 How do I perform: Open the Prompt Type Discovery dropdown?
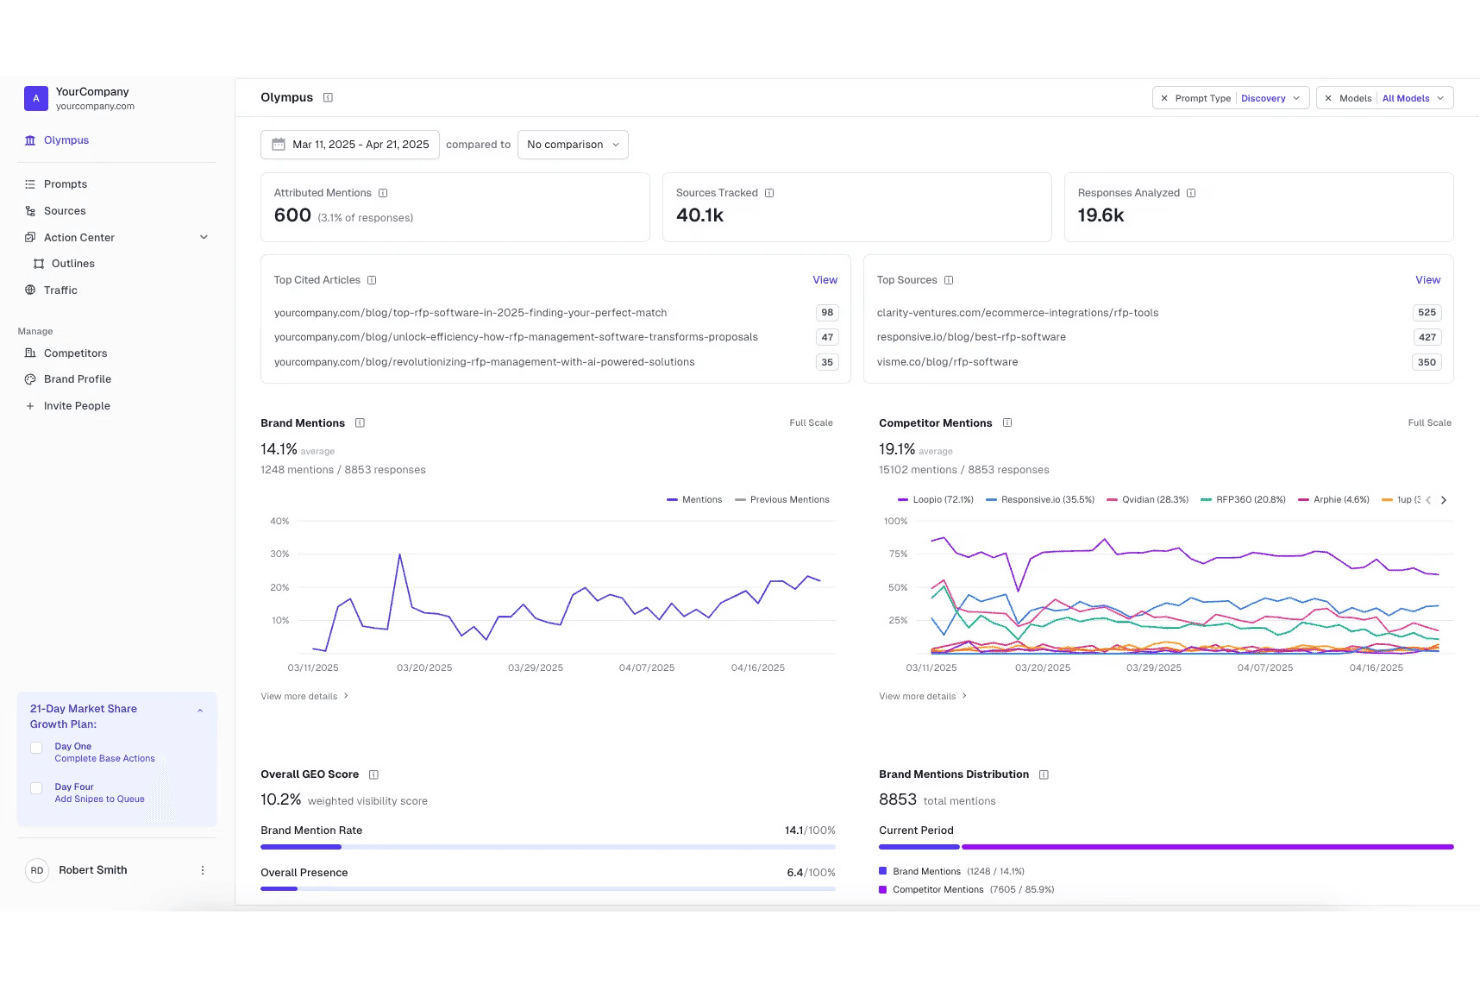(x=1271, y=98)
